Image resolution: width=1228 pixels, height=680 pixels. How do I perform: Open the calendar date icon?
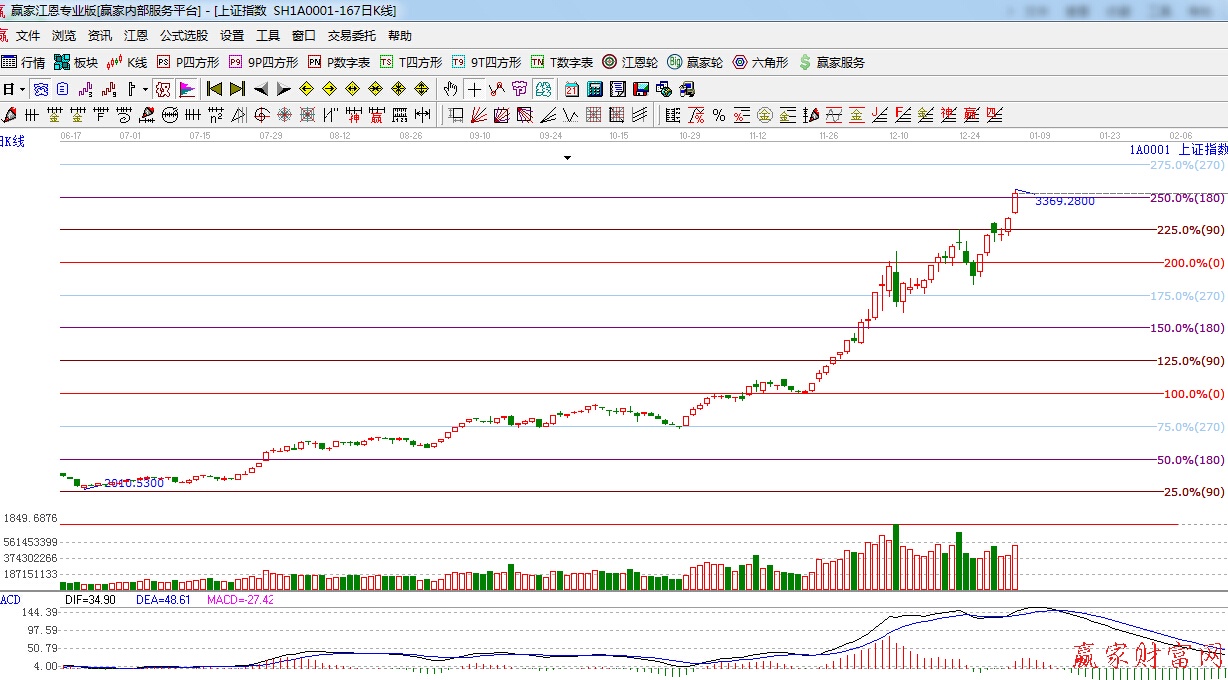click(571, 89)
